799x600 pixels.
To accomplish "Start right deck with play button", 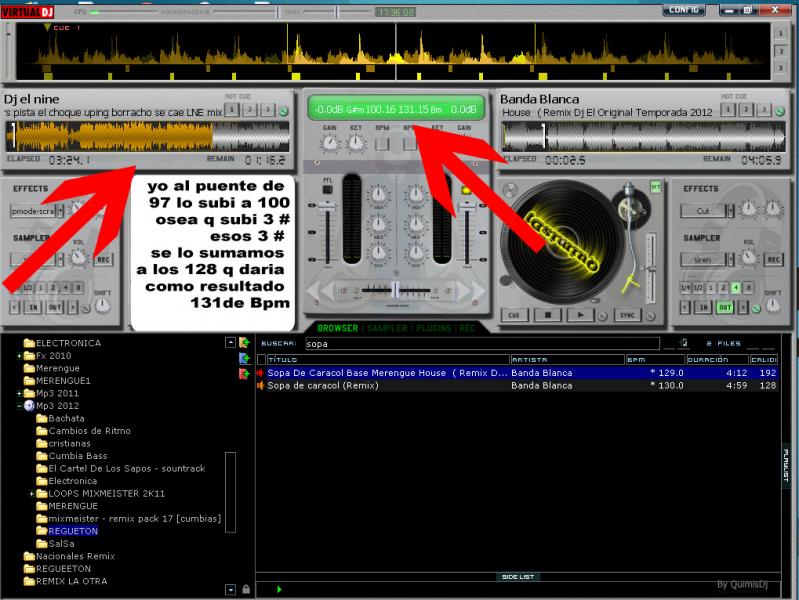I will click(579, 315).
